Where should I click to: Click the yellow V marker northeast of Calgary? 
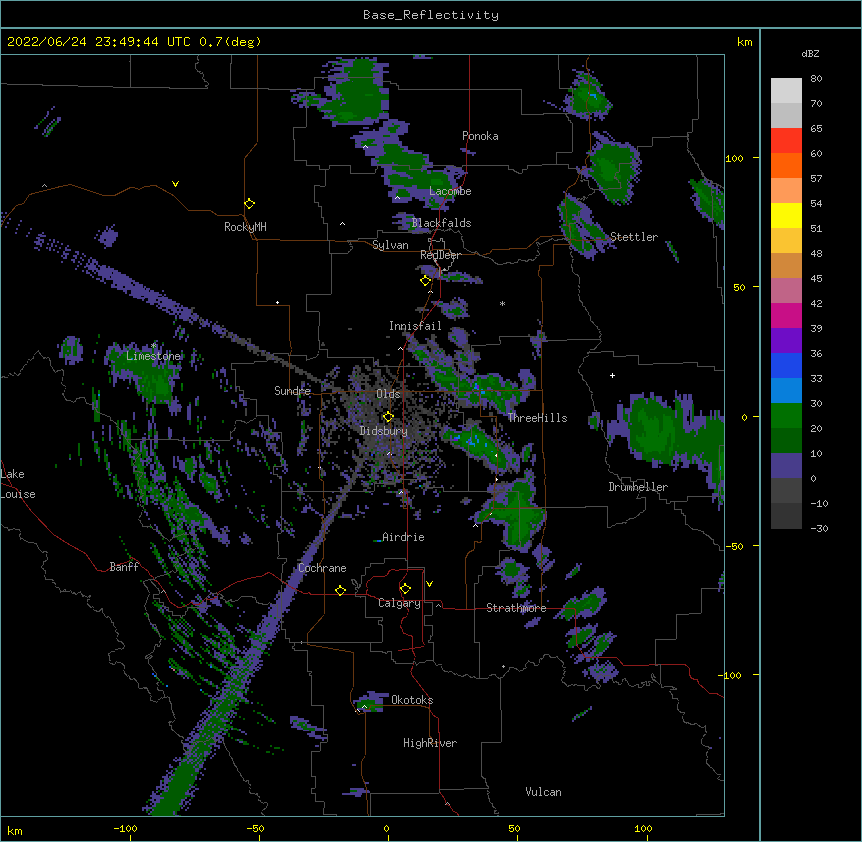click(429, 584)
